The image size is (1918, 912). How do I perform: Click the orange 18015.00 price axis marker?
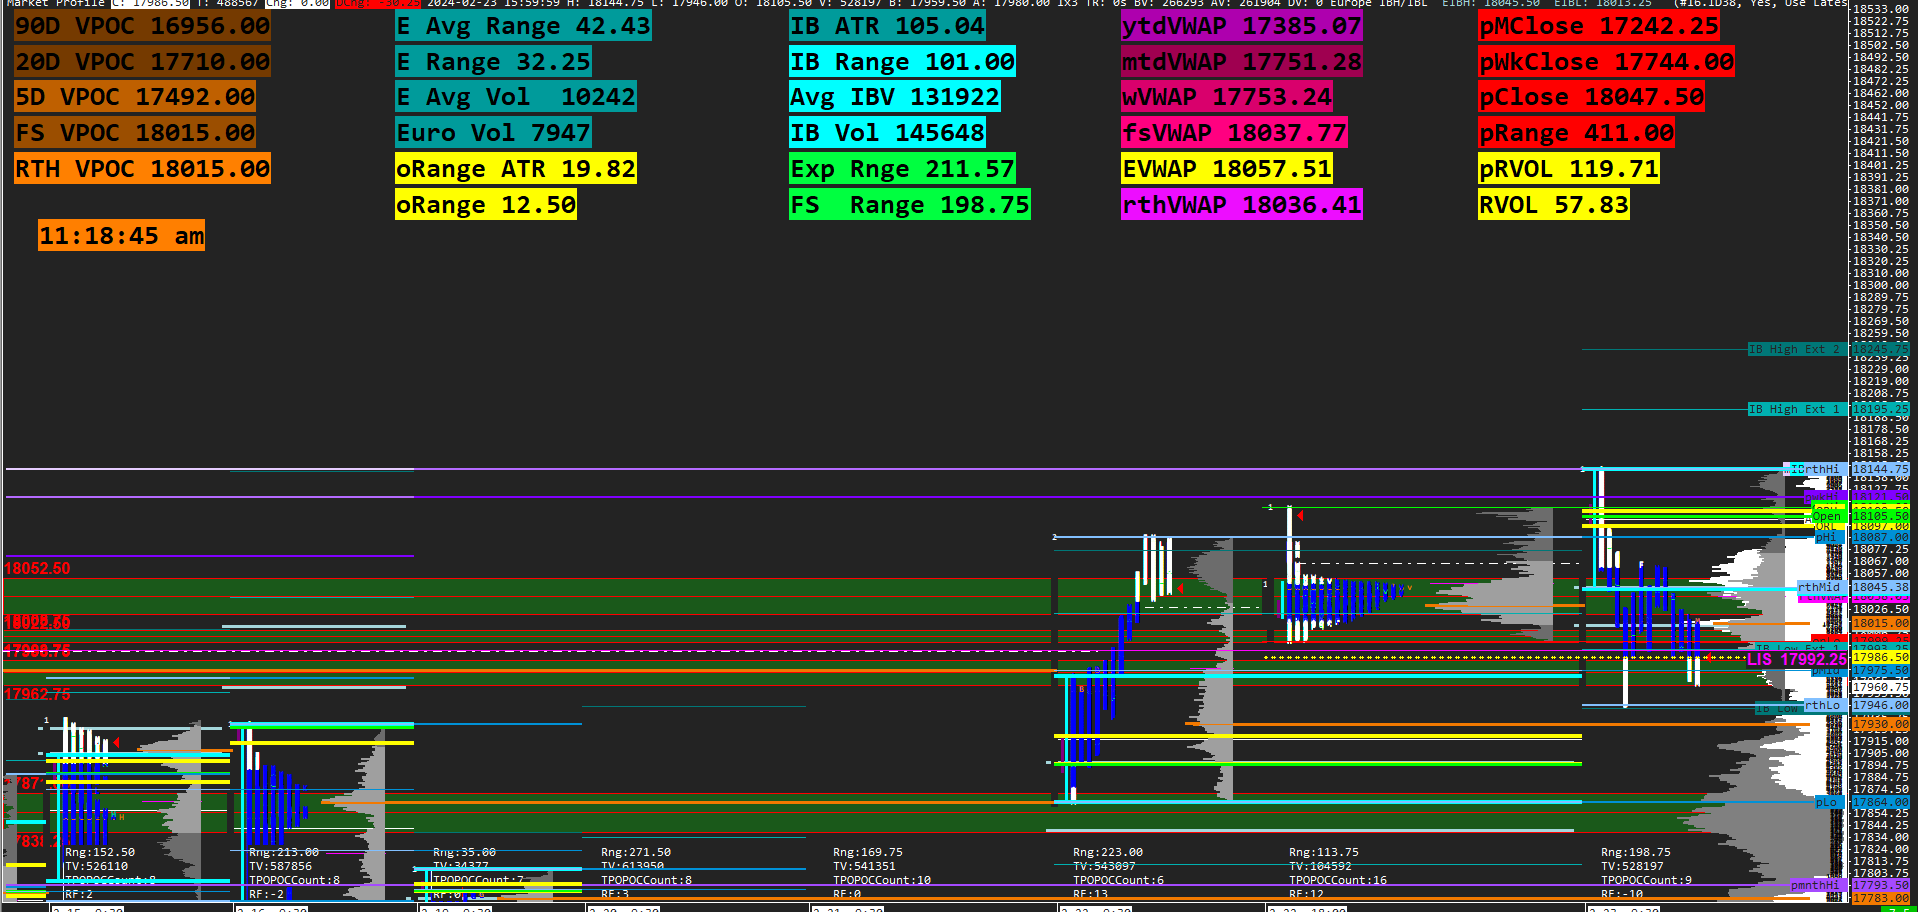1880,623
